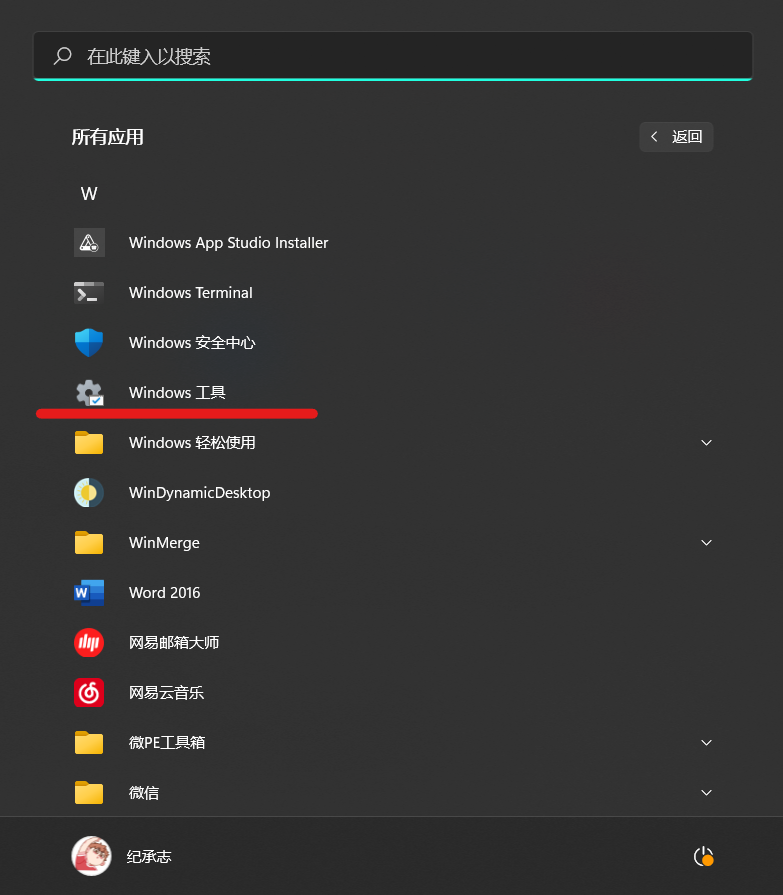Click the 返回 back button

[x=676, y=137]
